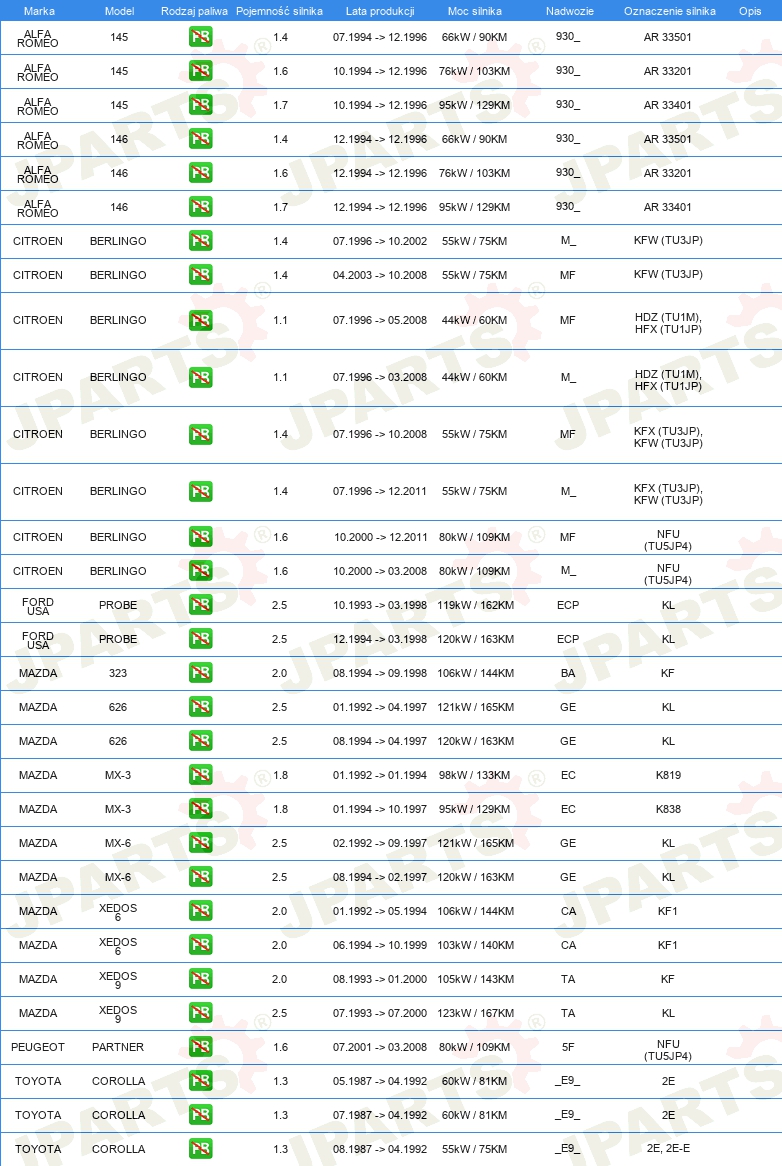Click the Pojemność silnika column header
This screenshot has width=782, height=1166.
pyautogui.click(x=279, y=11)
